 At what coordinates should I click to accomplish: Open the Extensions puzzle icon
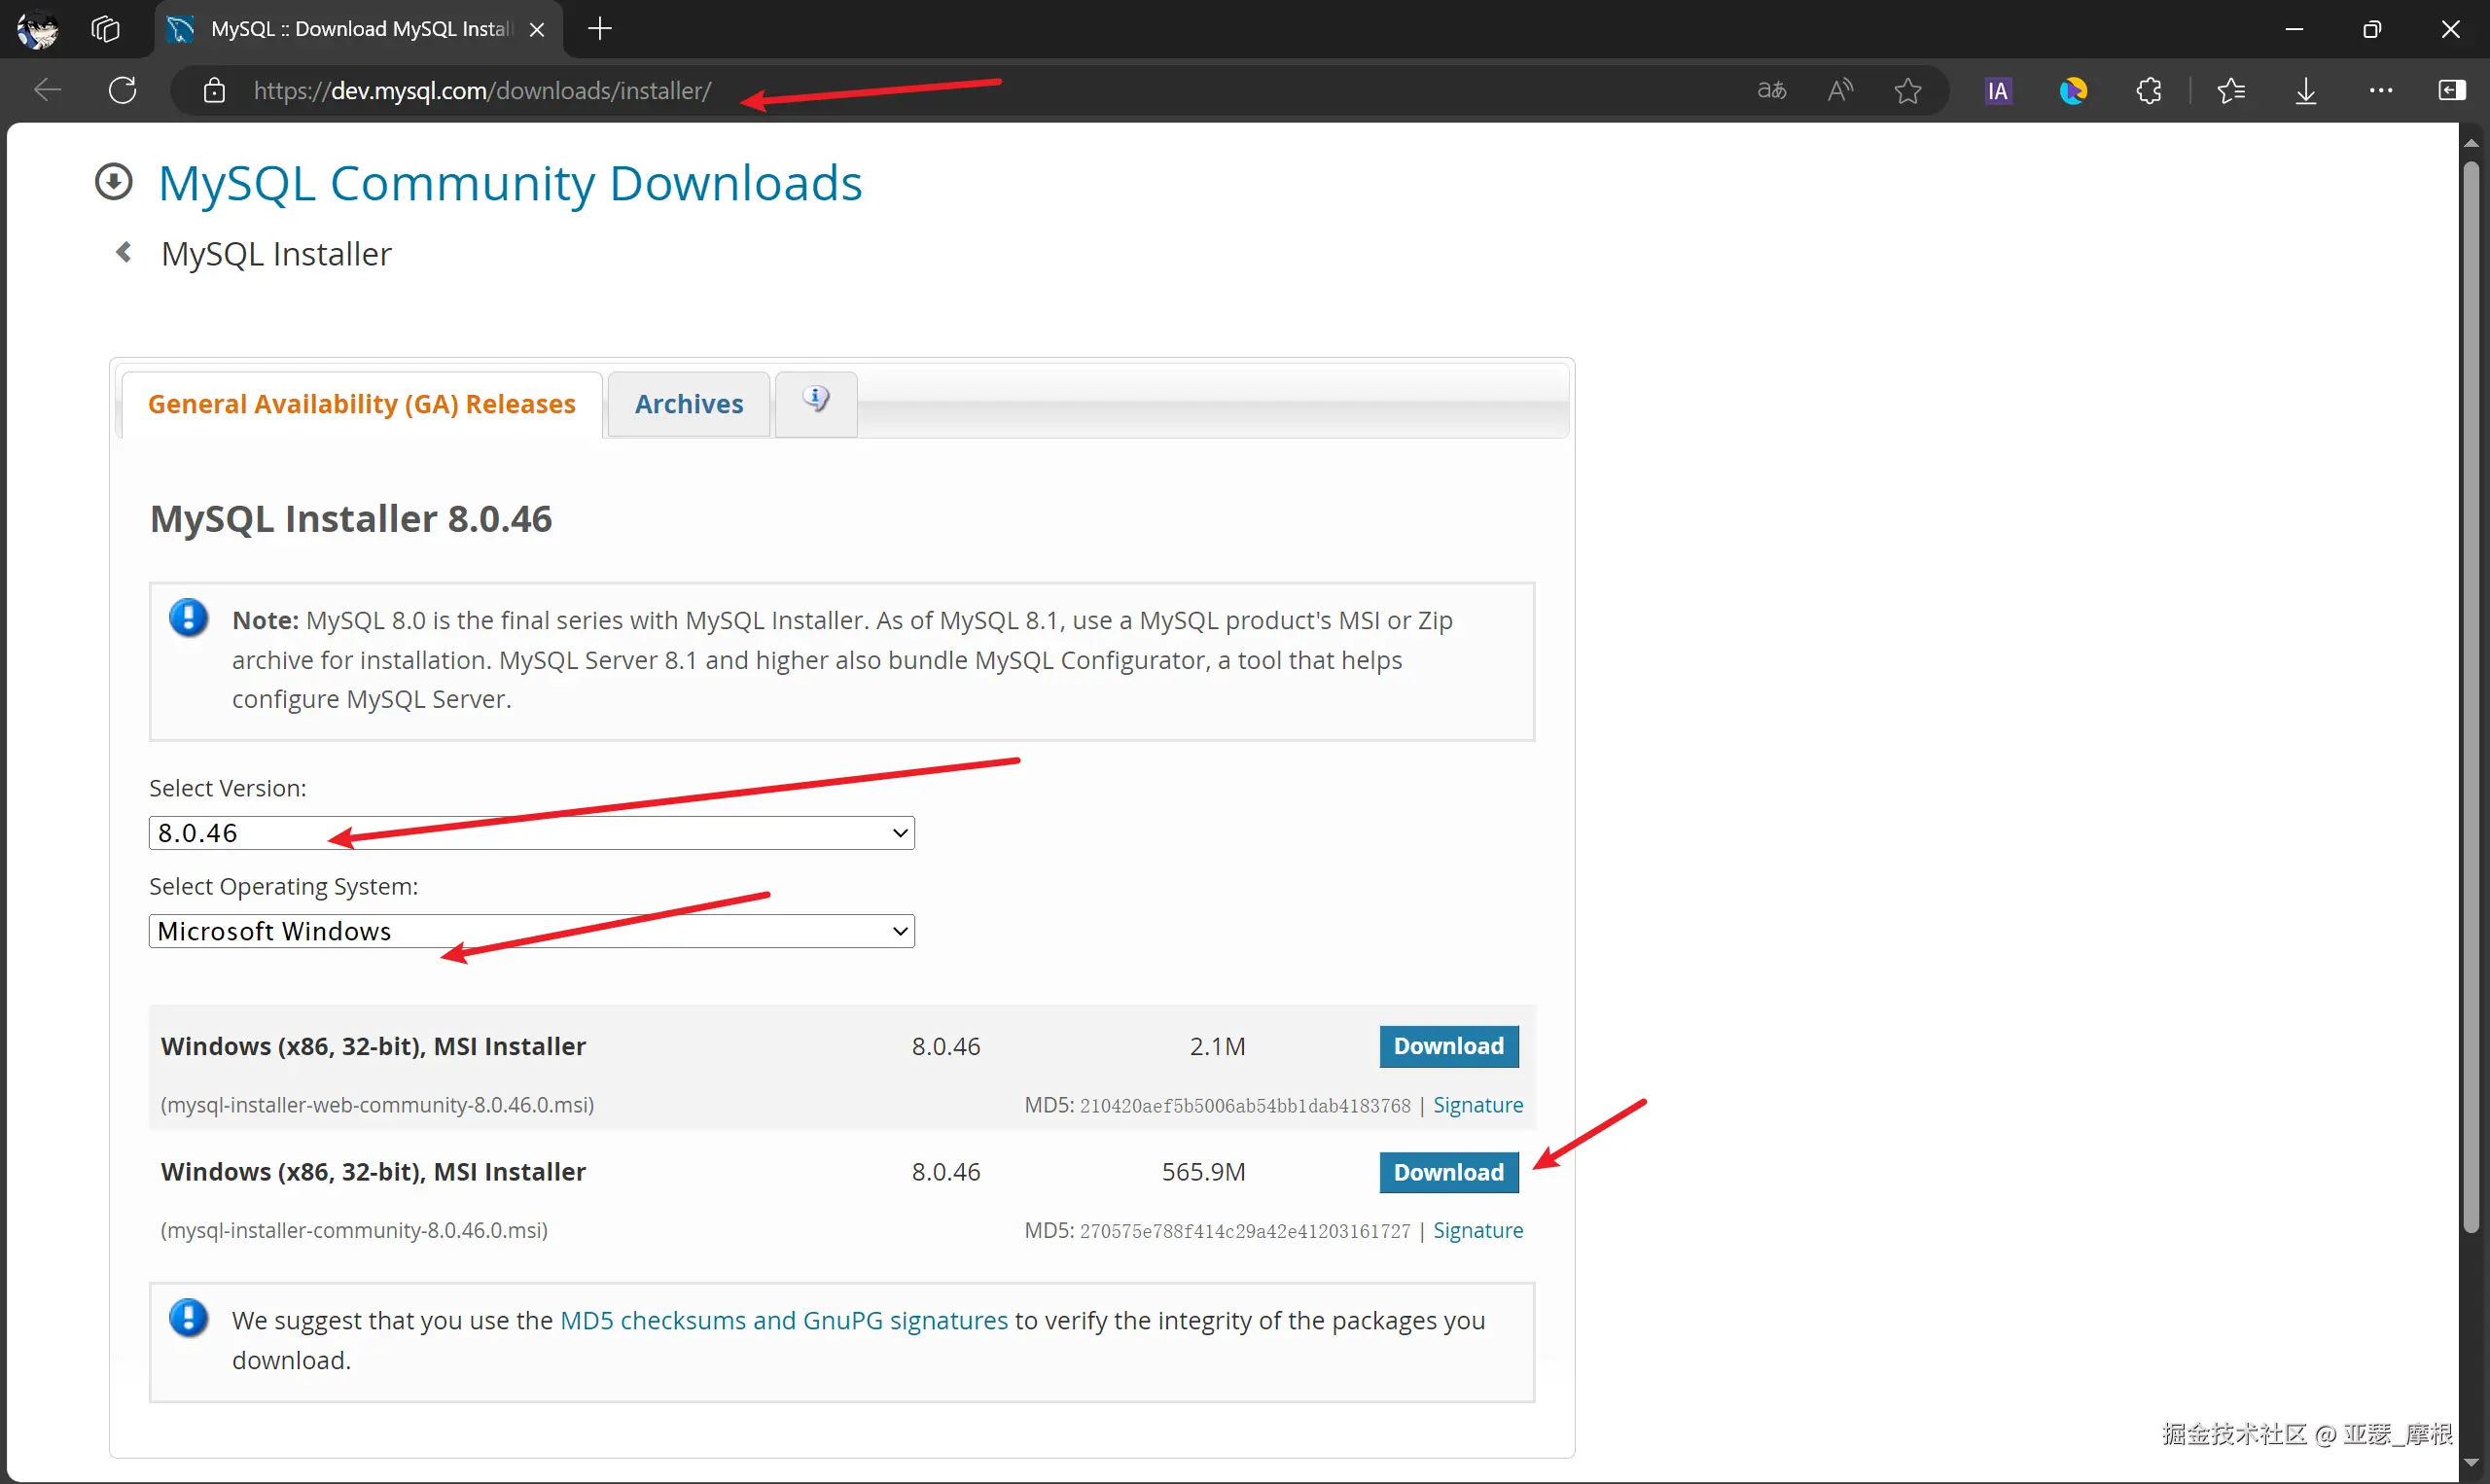pyautogui.click(x=2148, y=91)
